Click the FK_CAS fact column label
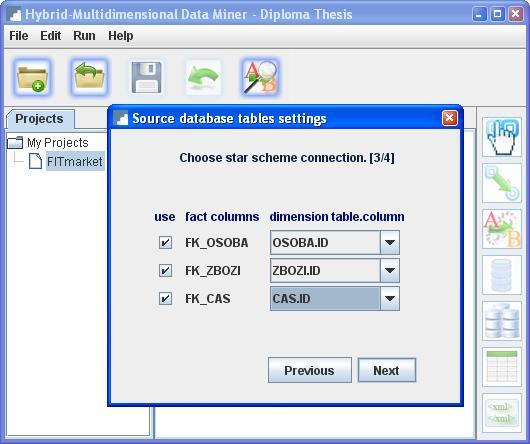This screenshot has width=530, height=444. (x=208, y=299)
